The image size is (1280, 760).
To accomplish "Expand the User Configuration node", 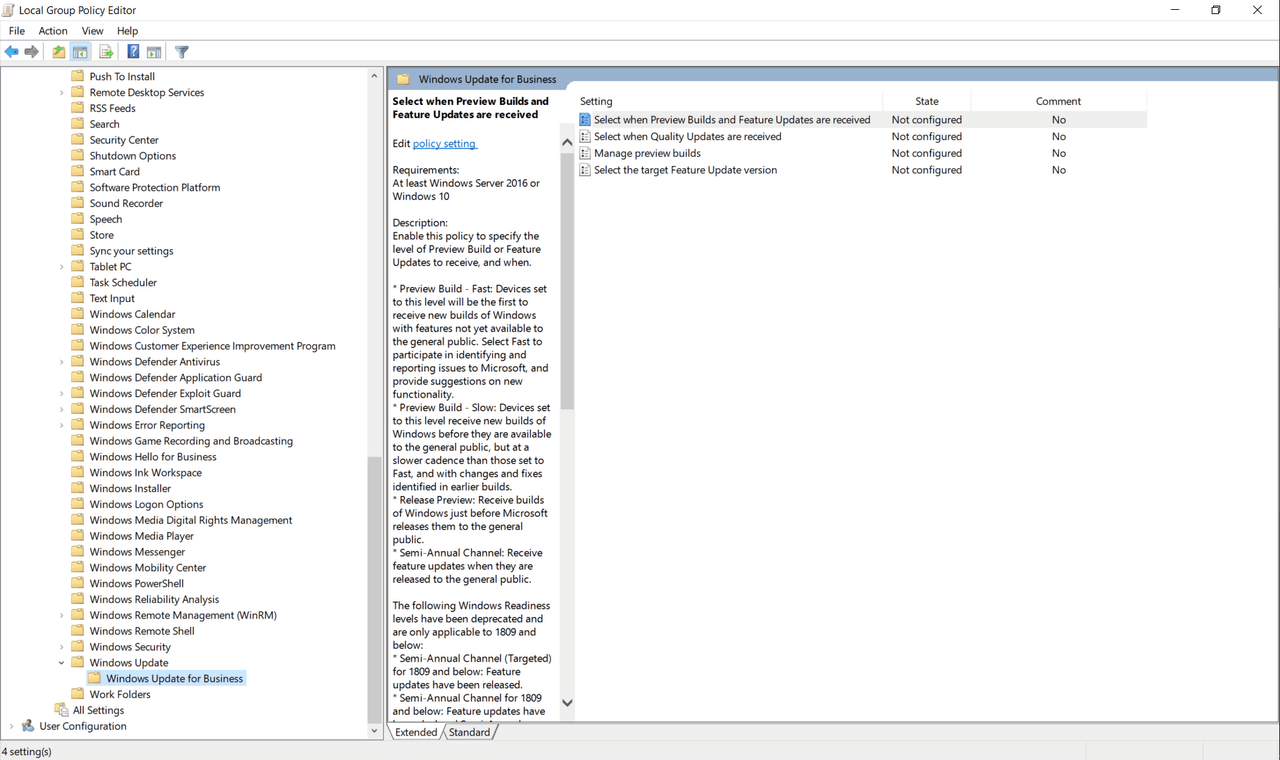I will tap(11, 726).
